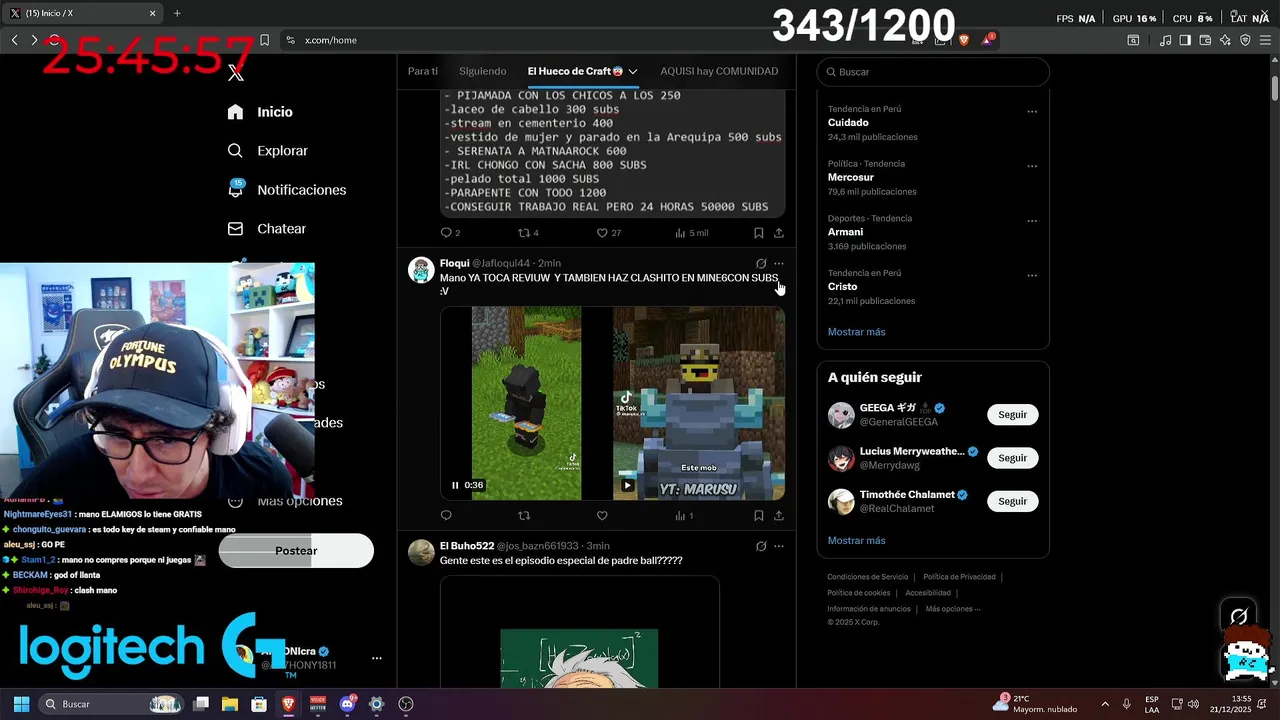Share the subs goals list post

click(779, 233)
